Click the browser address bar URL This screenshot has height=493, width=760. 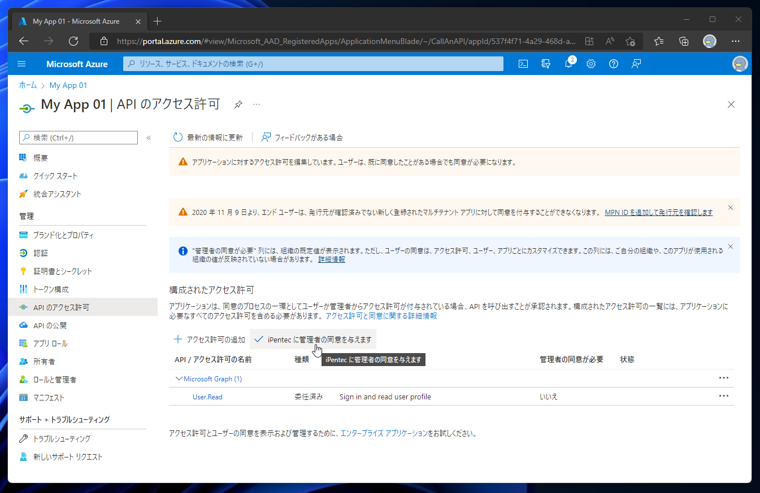346,41
